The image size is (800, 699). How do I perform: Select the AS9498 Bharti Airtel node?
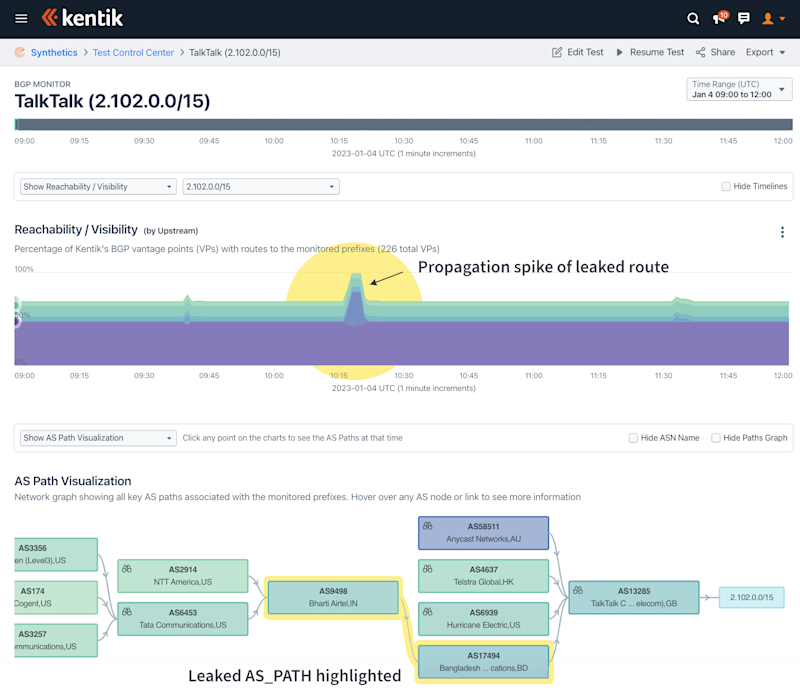333,597
